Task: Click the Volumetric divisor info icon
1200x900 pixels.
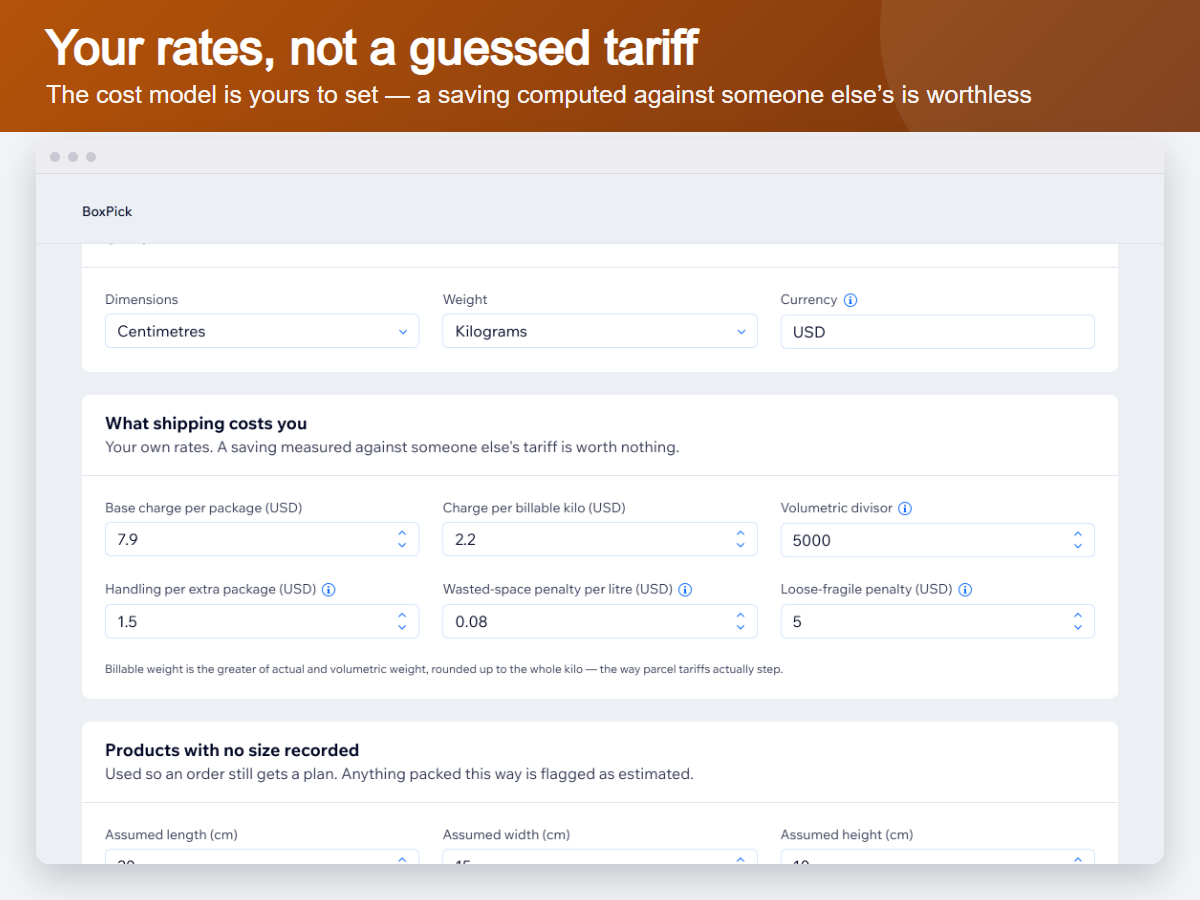Action: pos(905,508)
